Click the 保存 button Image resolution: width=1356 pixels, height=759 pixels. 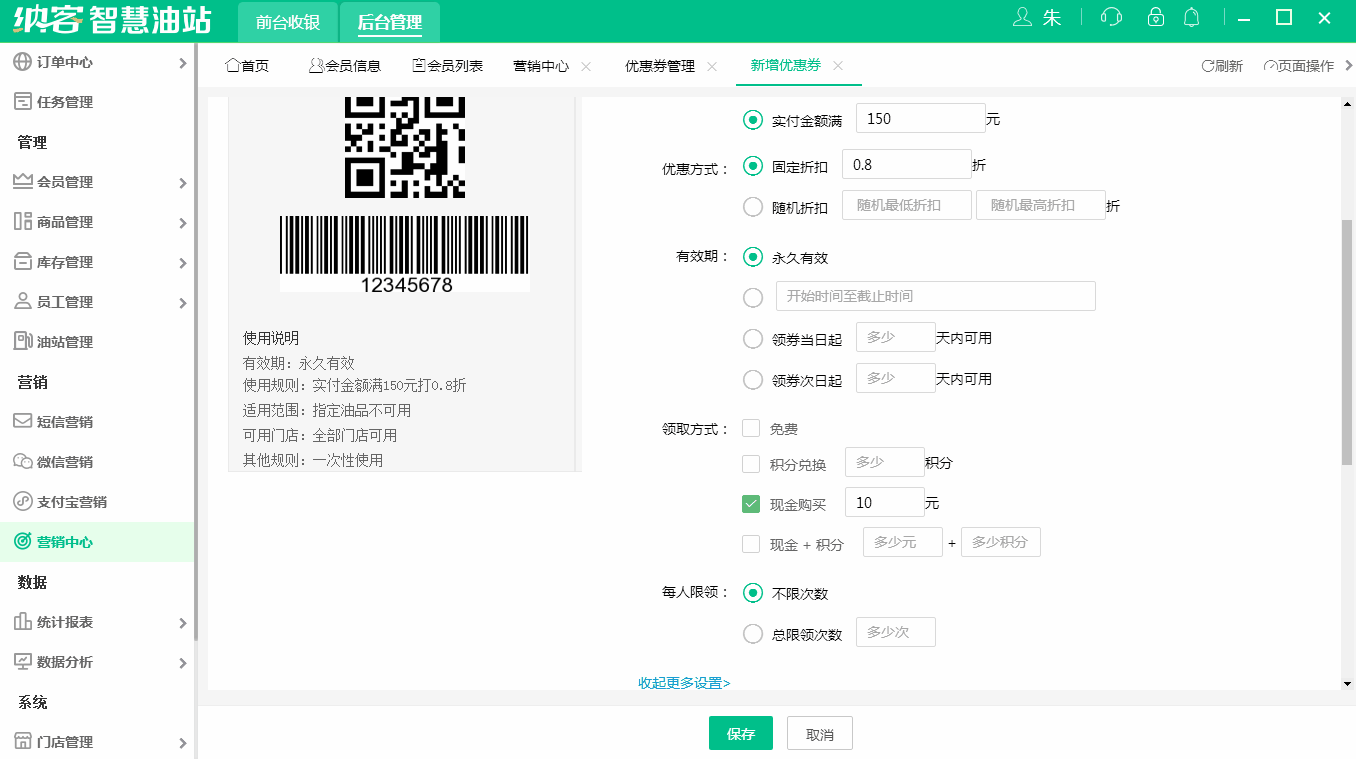tap(740, 732)
